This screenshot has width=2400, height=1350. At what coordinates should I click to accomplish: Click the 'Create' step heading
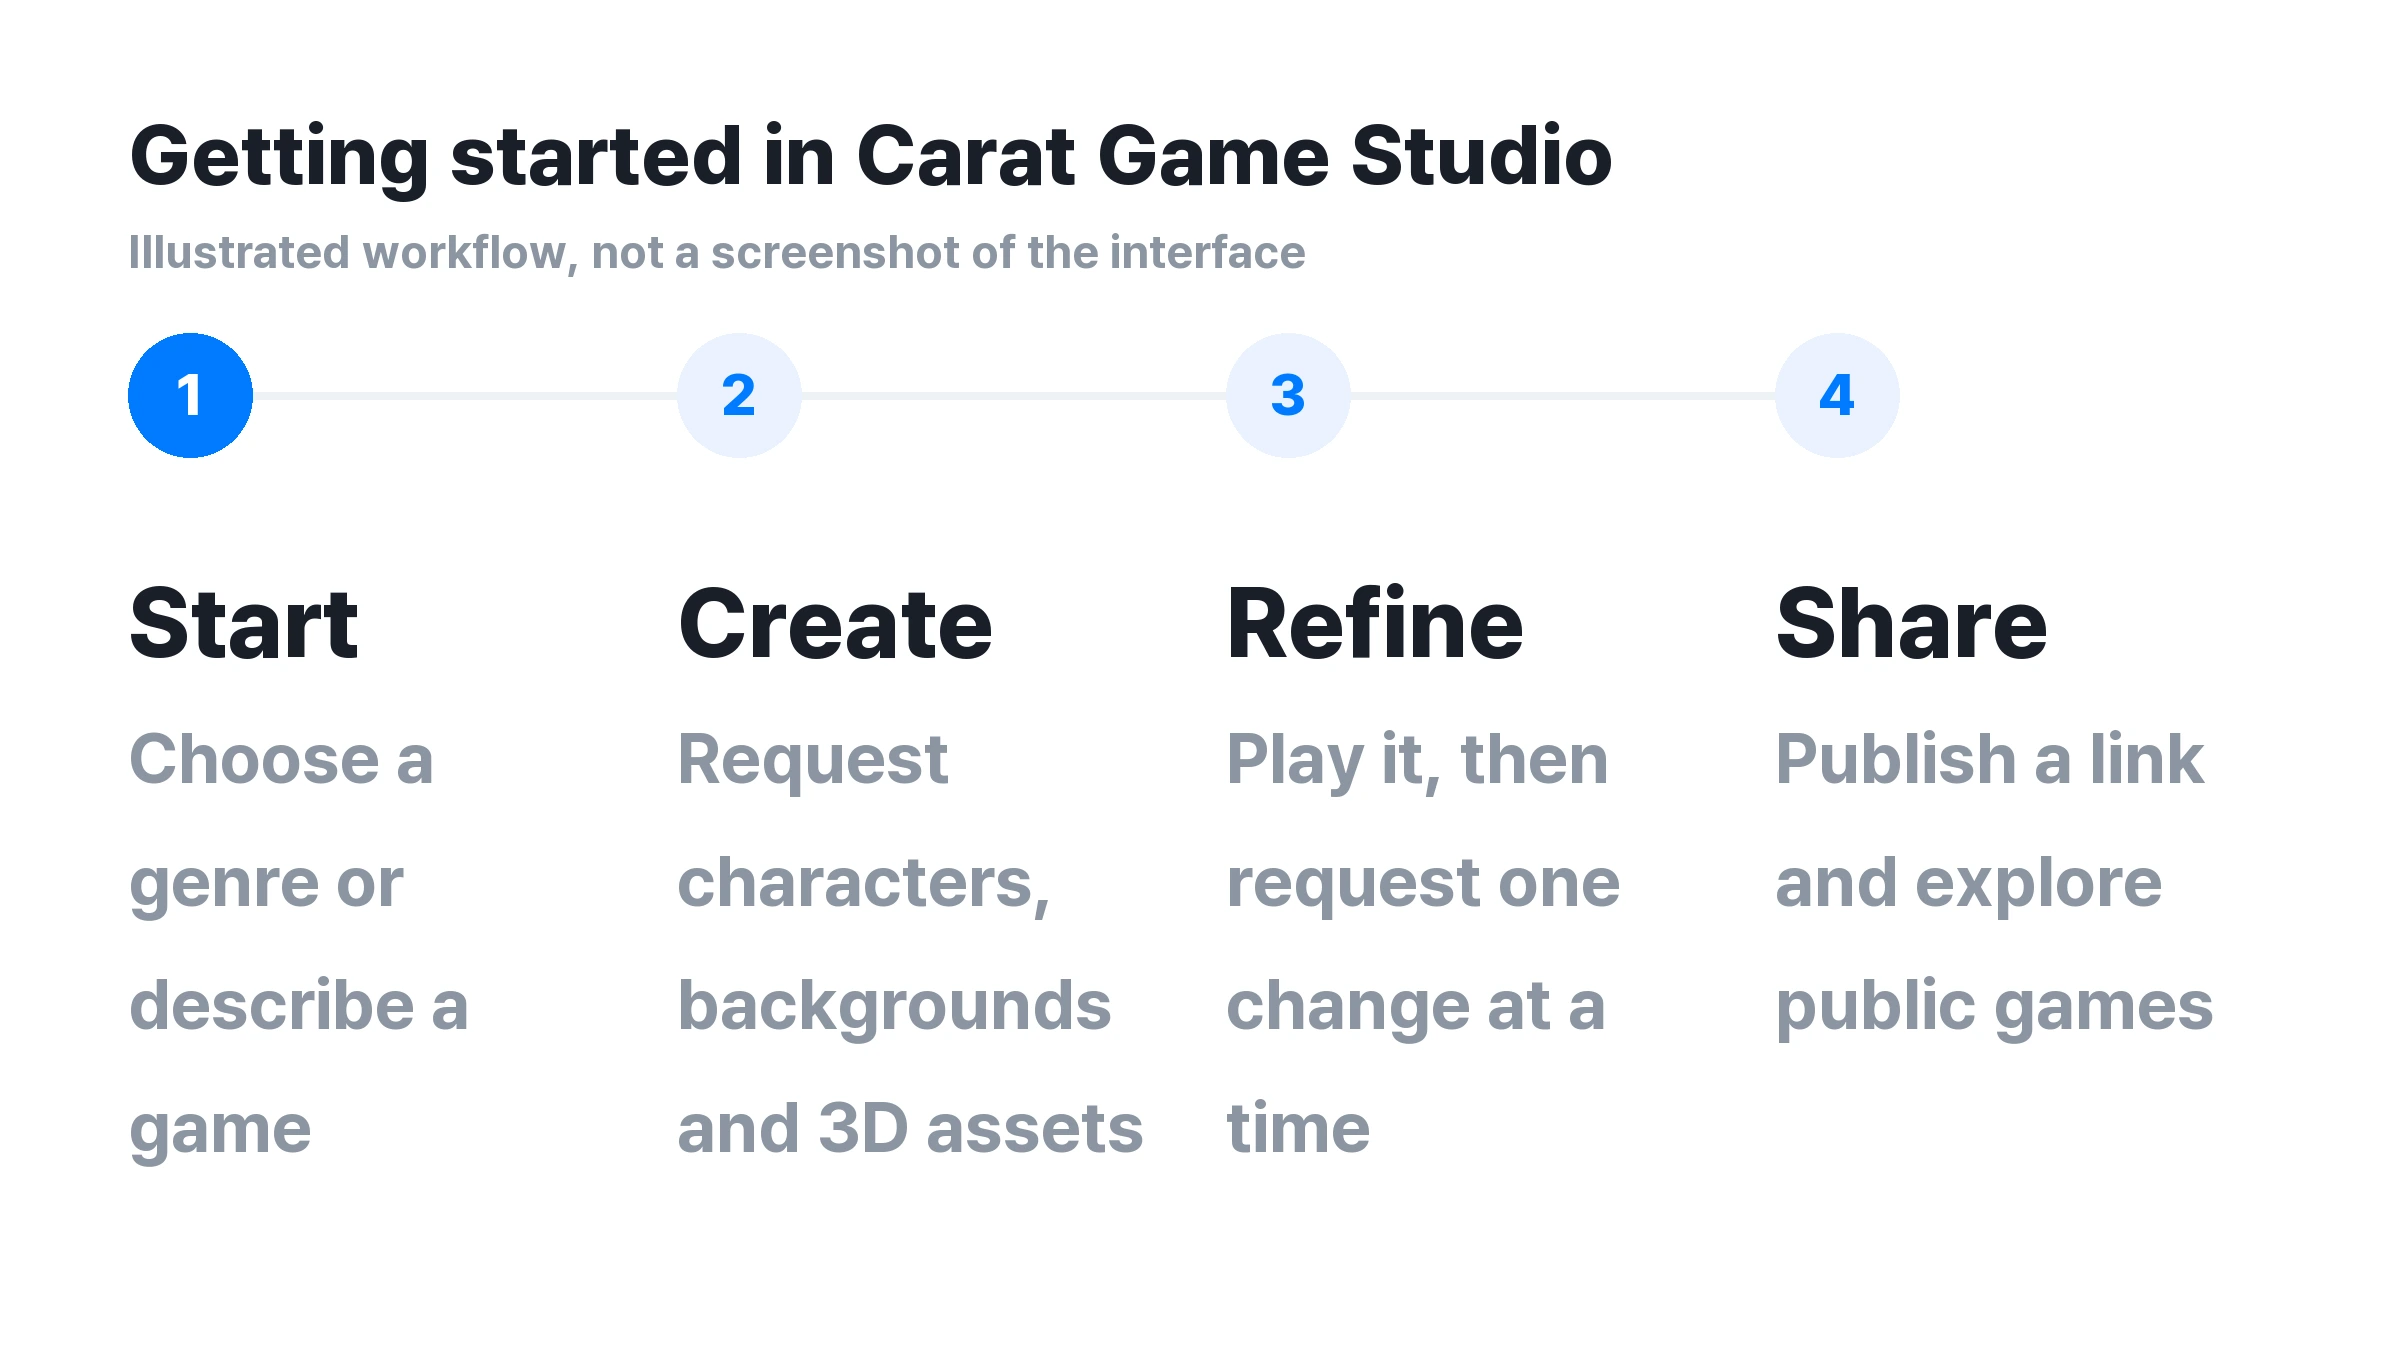835,624
